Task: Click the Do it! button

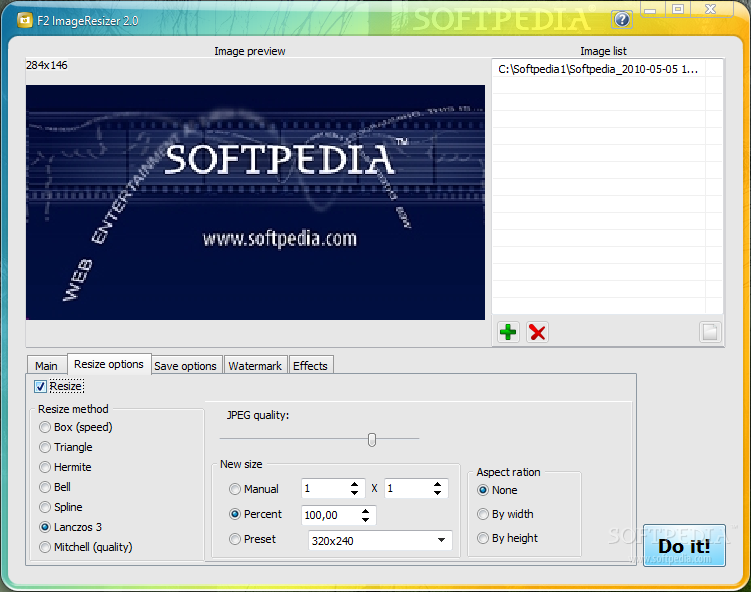Action: 684,546
